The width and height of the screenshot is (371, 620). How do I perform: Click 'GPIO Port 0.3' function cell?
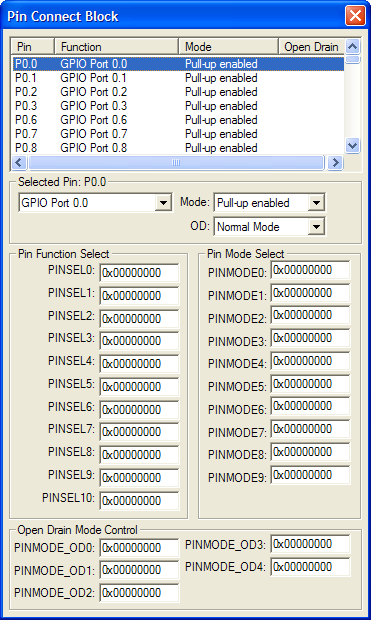coord(94,106)
